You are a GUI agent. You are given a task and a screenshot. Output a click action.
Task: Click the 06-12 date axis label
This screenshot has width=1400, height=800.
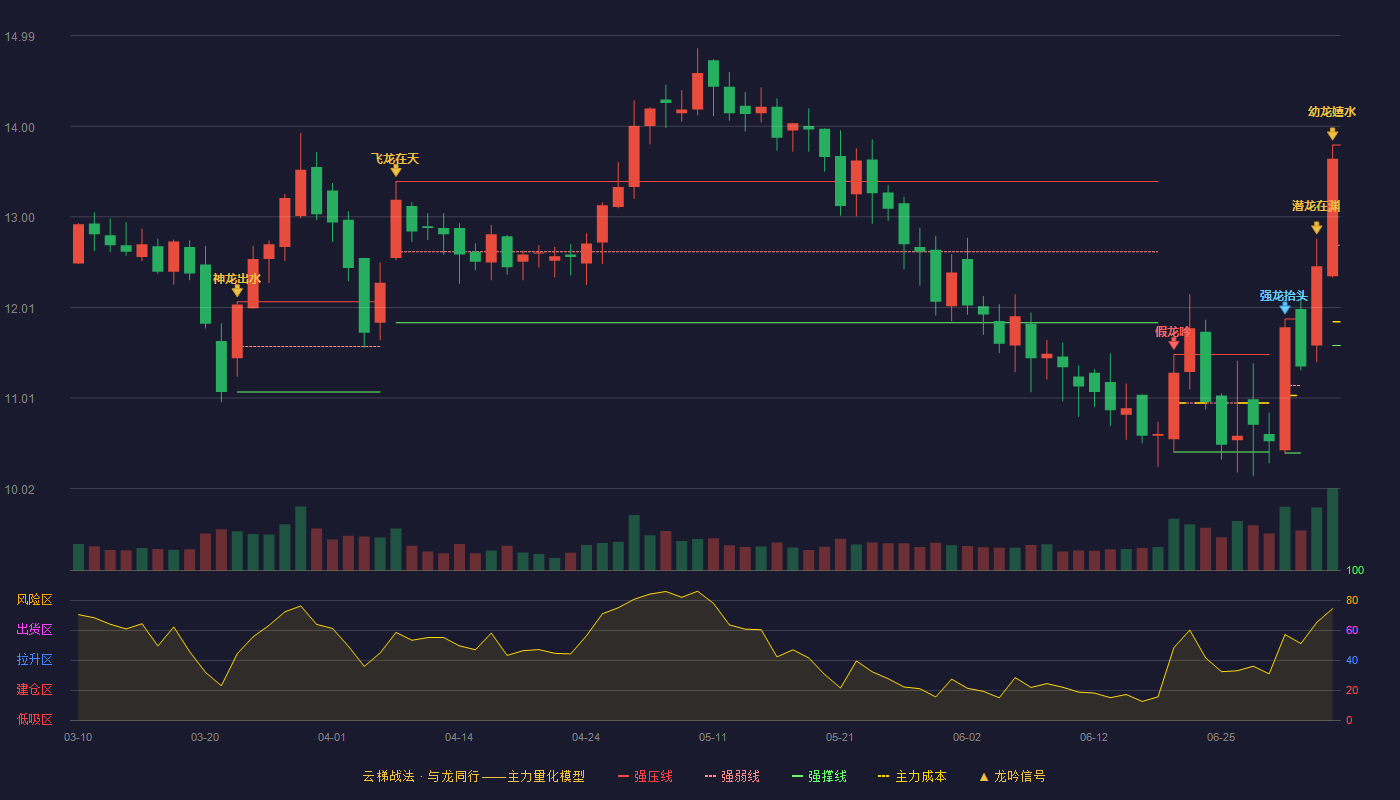pyautogui.click(x=1094, y=737)
